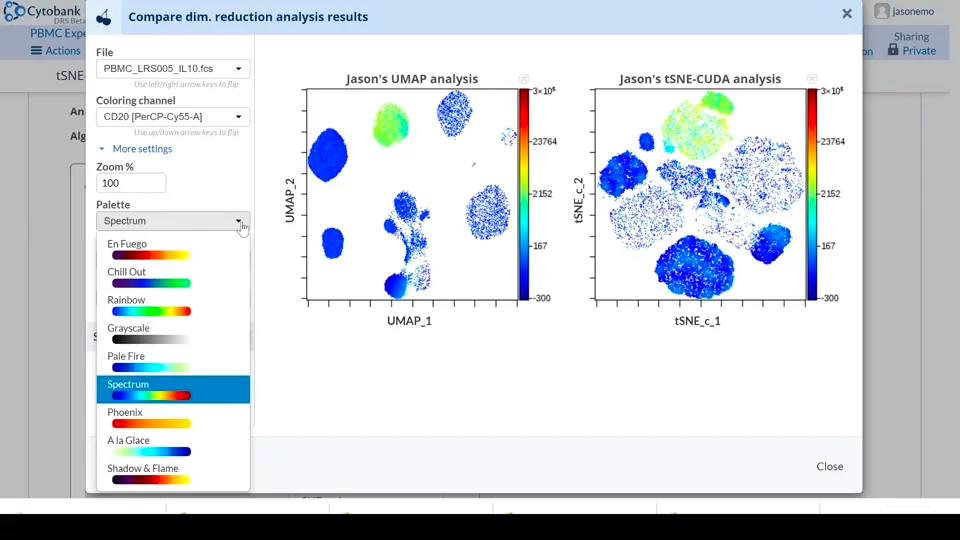Remove Jason's UMAP analysis plot
Image resolution: width=960 pixels, height=540 pixels.
point(524,79)
